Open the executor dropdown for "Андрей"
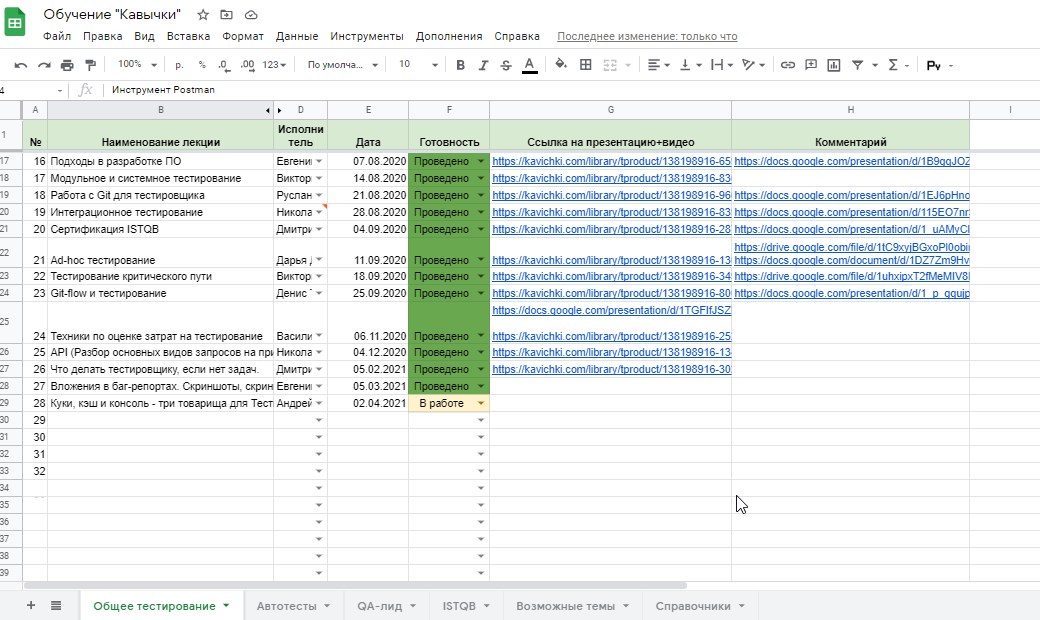The width and height of the screenshot is (1040, 620). click(x=319, y=403)
